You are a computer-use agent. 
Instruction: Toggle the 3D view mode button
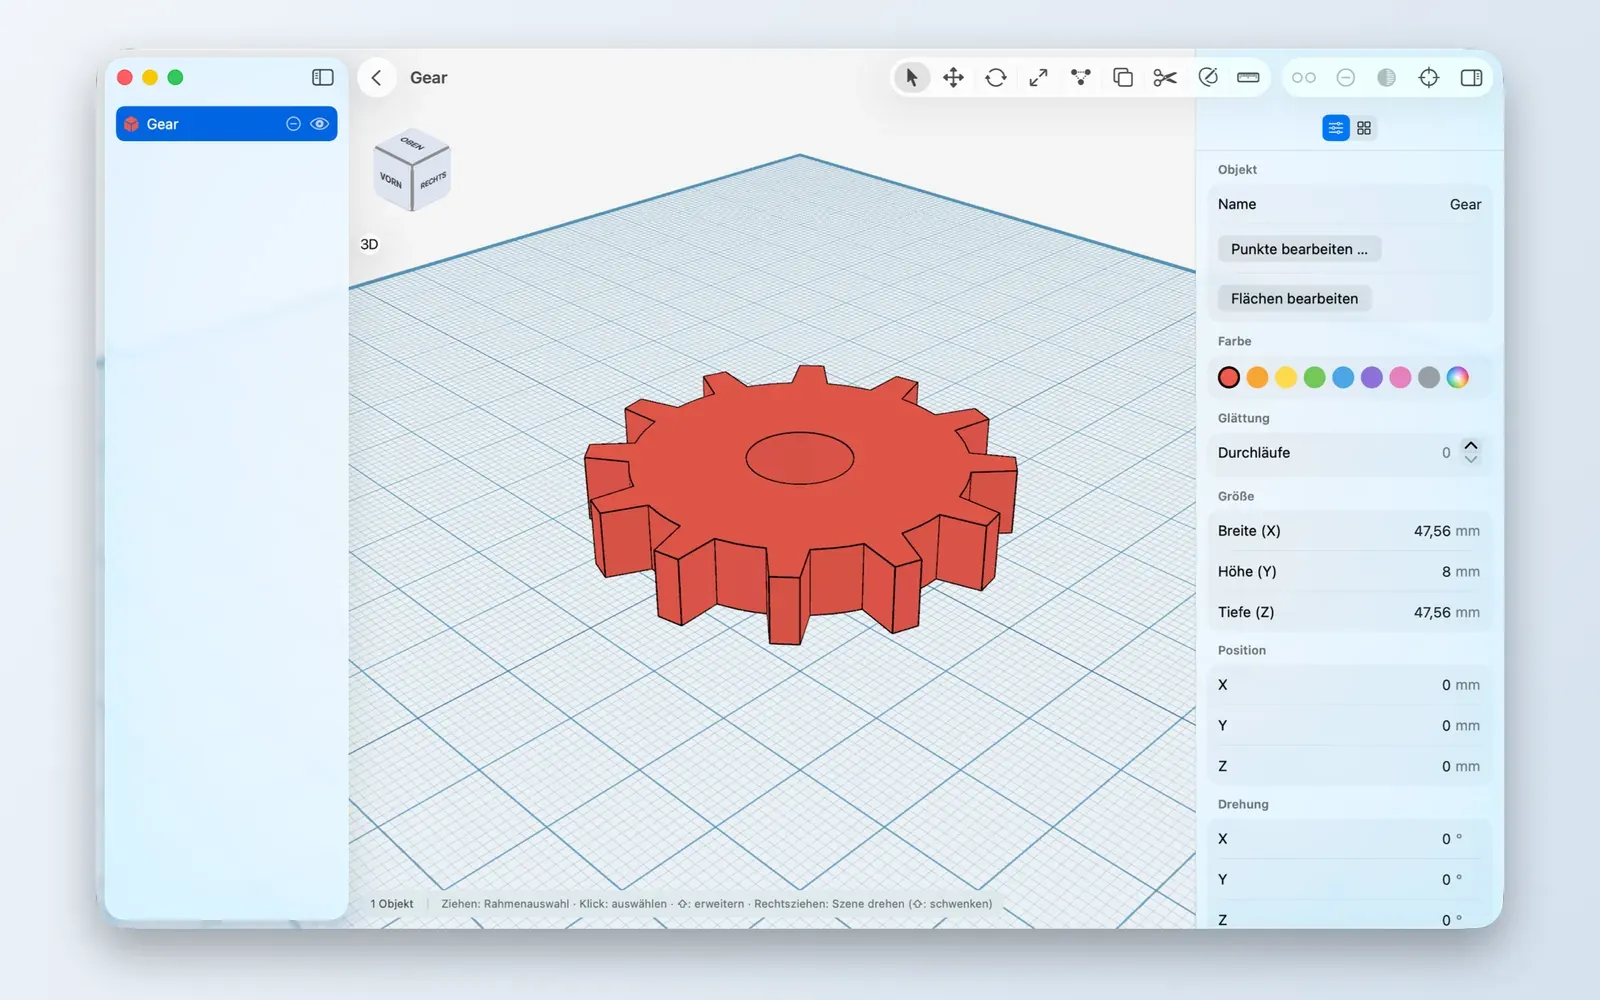coord(369,244)
